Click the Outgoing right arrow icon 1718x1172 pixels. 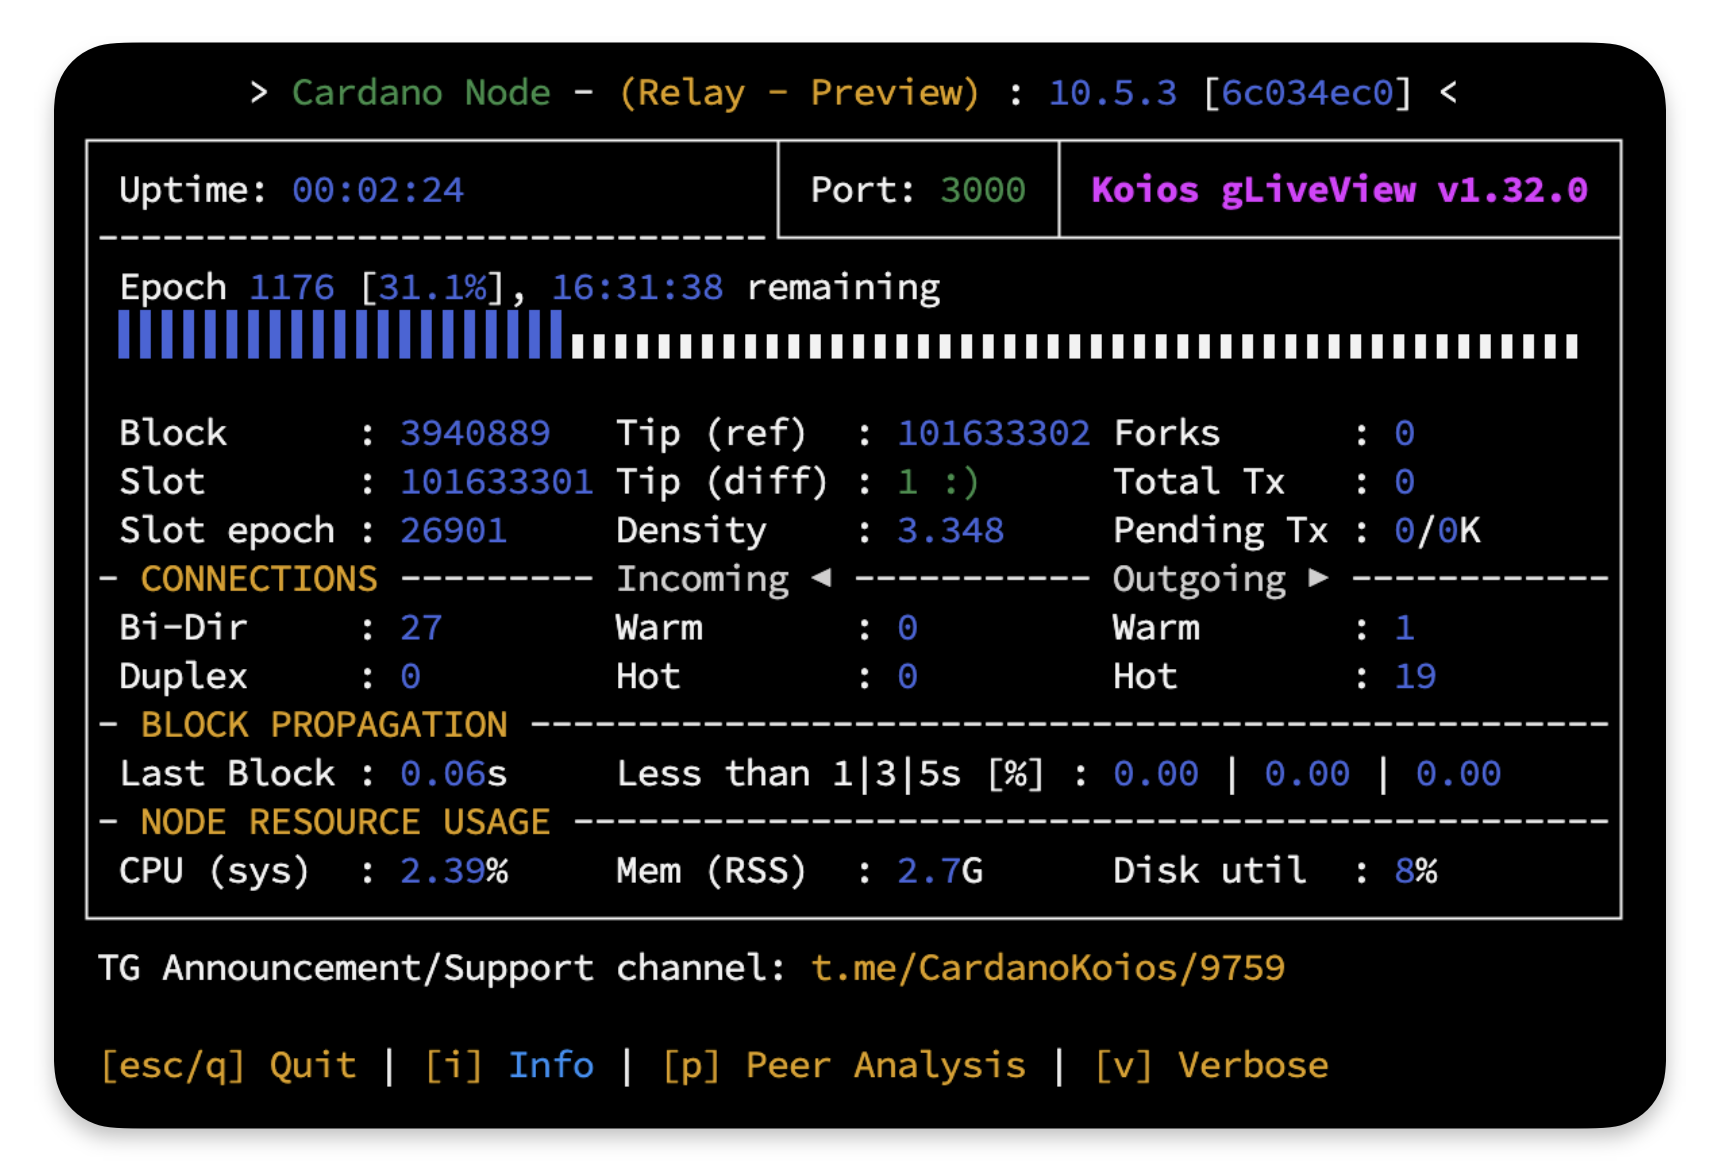(1318, 578)
